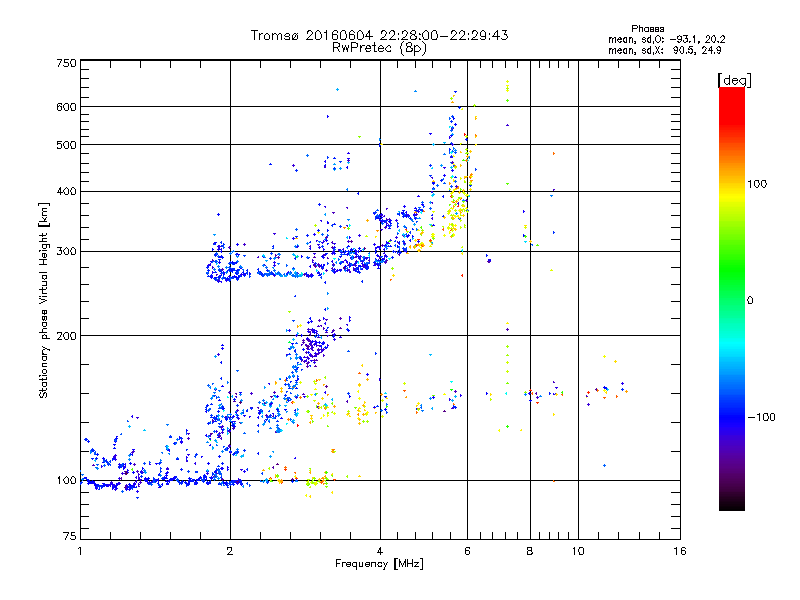
Task: Click the y-axis tick label "750"
Action: pyautogui.click(x=66, y=63)
